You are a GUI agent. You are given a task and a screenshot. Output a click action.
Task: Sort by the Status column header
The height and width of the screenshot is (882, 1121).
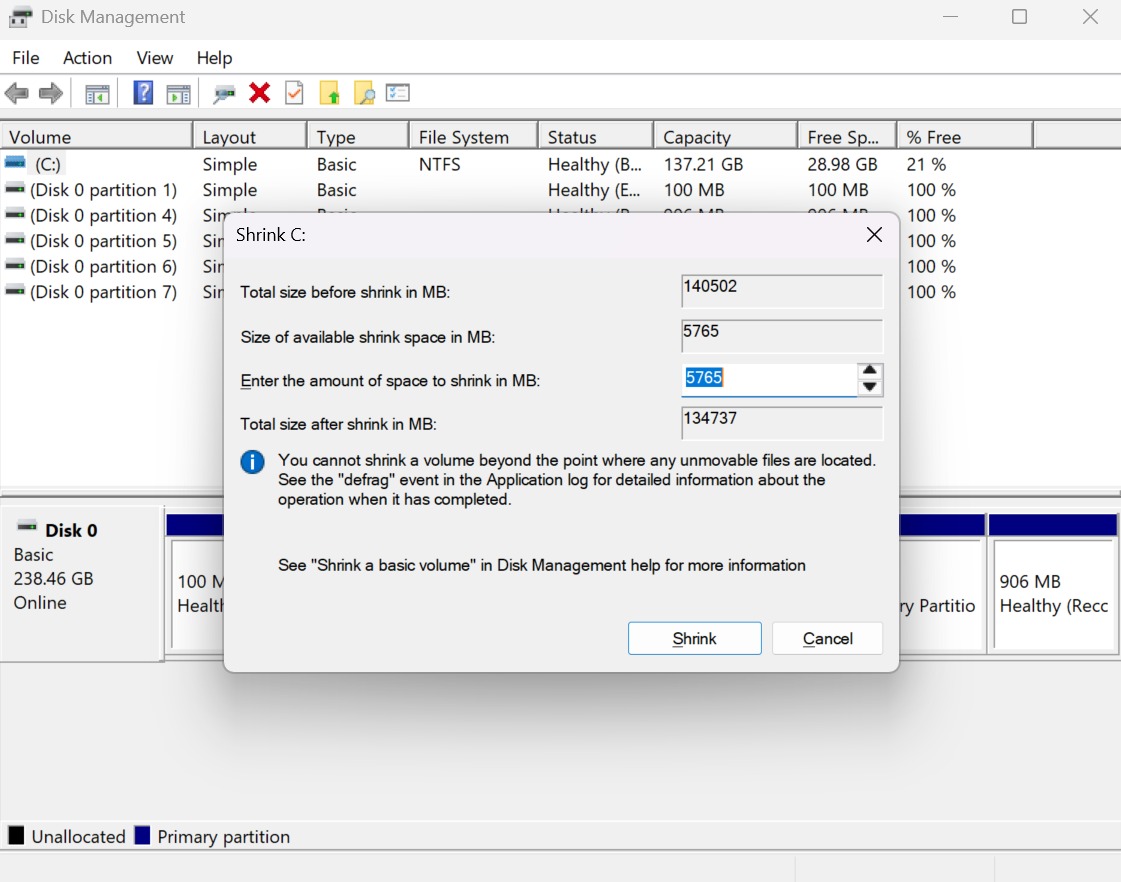[596, 137]
